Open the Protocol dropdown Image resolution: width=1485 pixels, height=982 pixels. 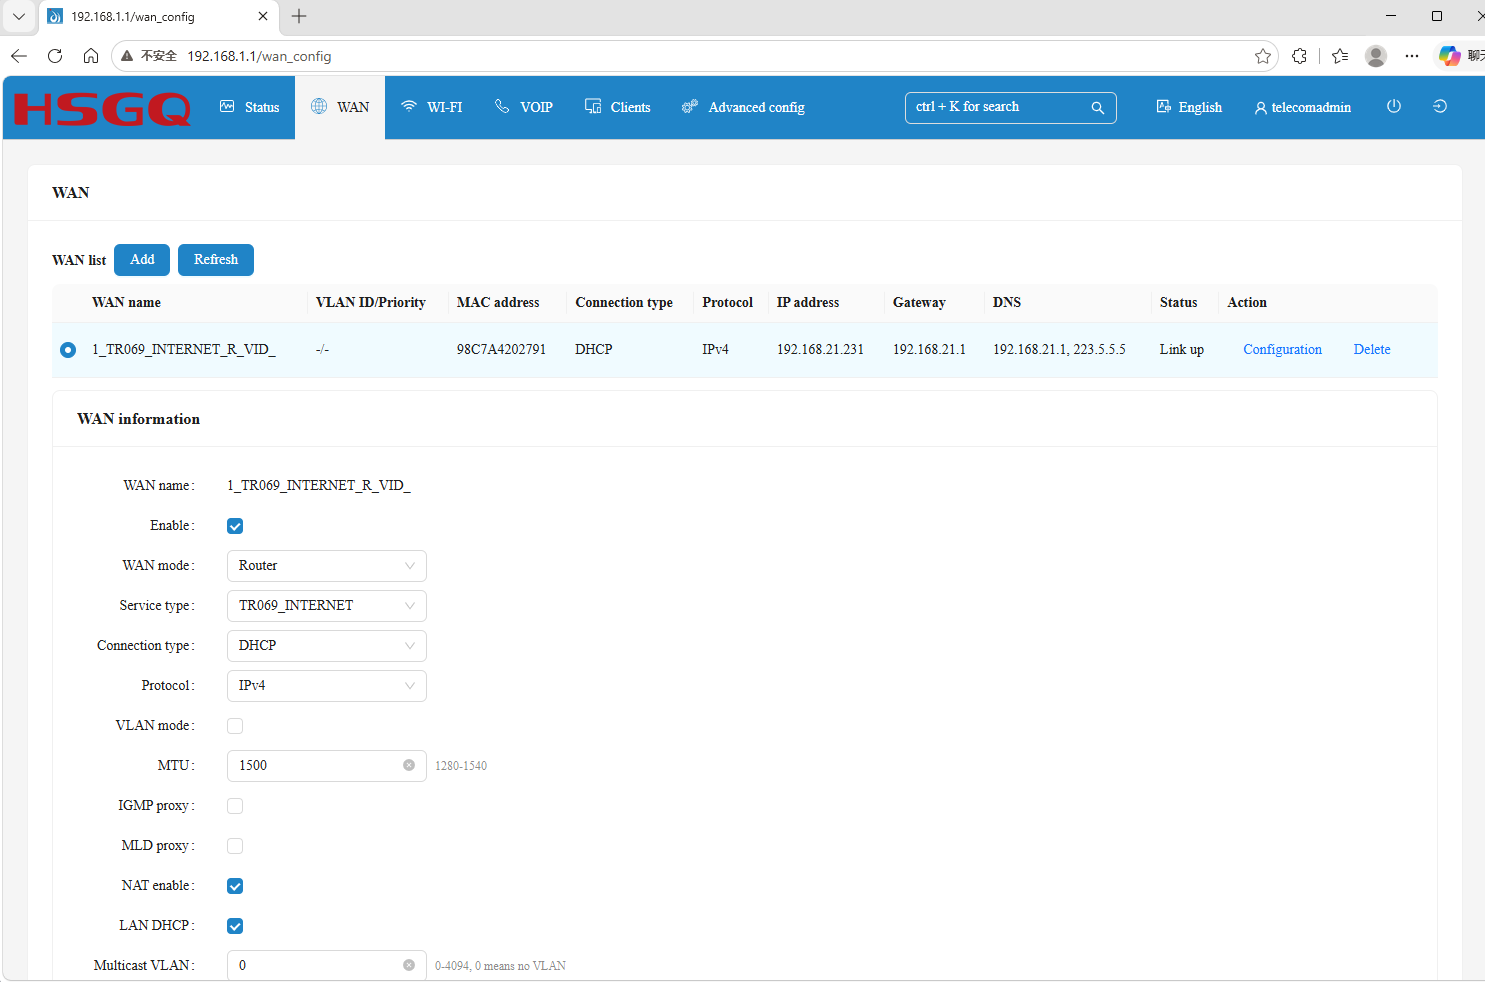pos(327,686)
